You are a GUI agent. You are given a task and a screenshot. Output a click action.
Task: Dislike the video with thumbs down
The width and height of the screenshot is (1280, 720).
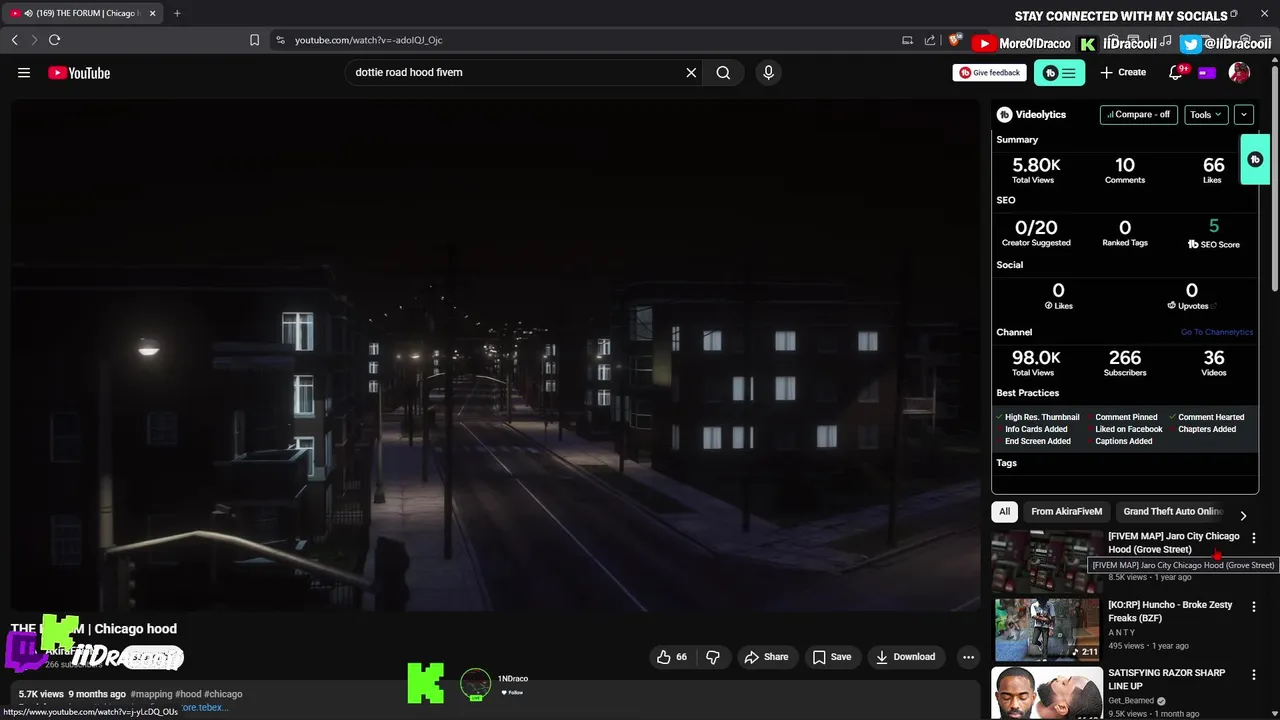713,657
